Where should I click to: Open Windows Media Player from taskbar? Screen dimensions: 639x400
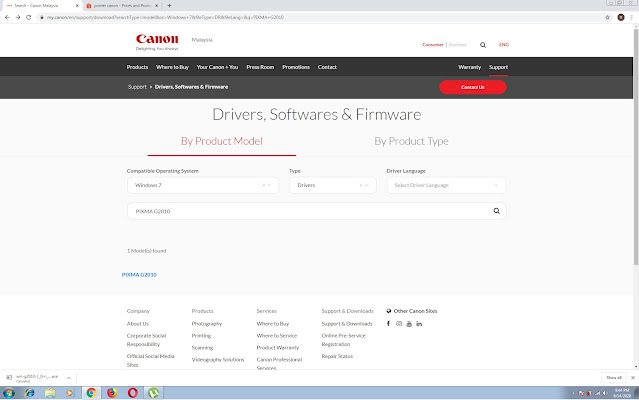click(x=70, y=393)
